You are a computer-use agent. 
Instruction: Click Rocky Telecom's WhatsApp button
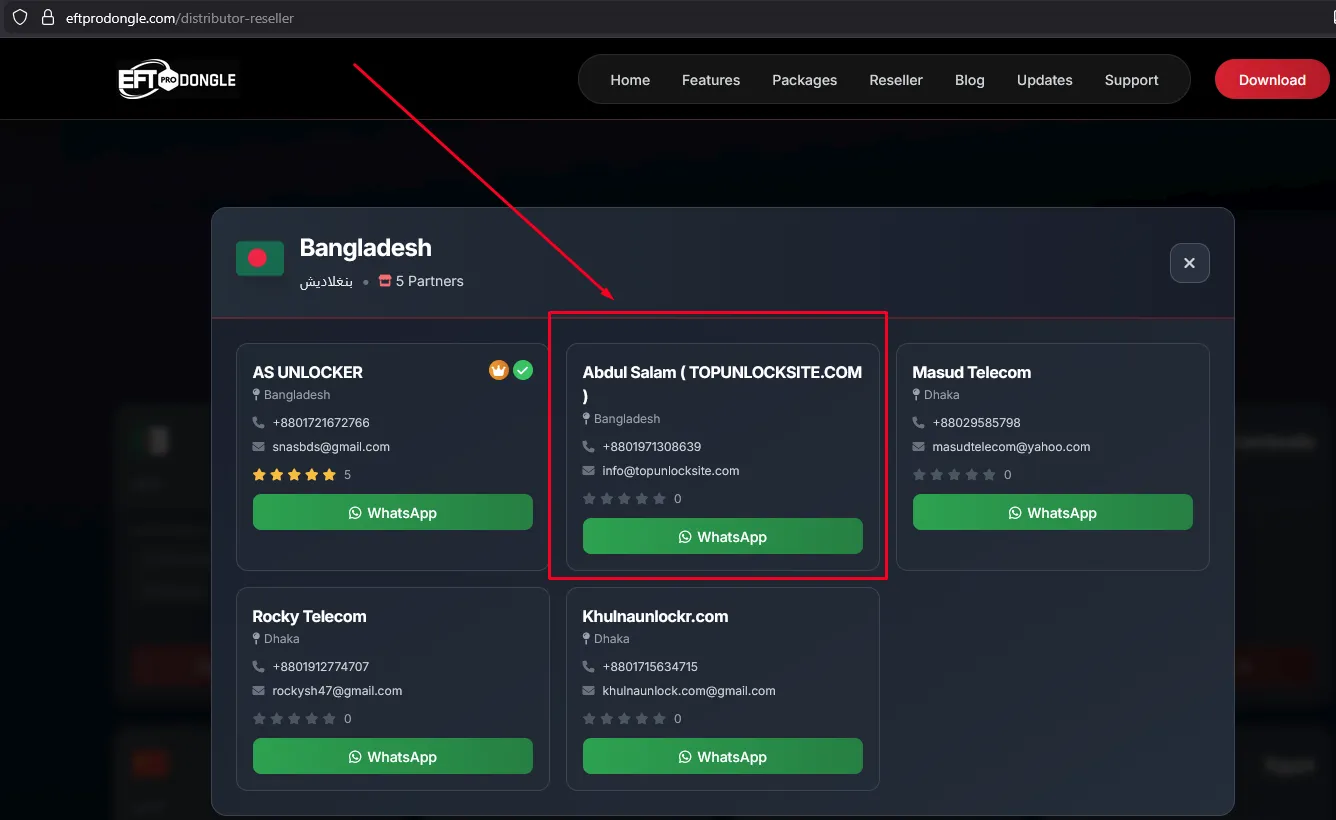point(392,757)
